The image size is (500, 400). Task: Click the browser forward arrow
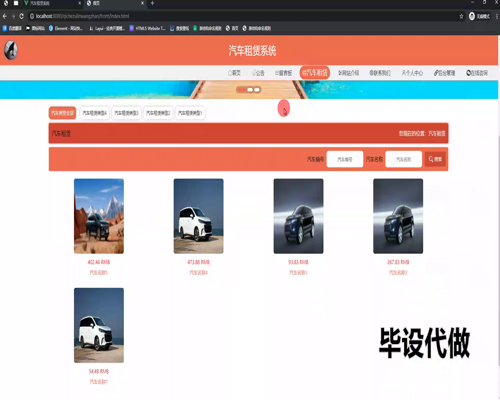click(x=13, y=16)
